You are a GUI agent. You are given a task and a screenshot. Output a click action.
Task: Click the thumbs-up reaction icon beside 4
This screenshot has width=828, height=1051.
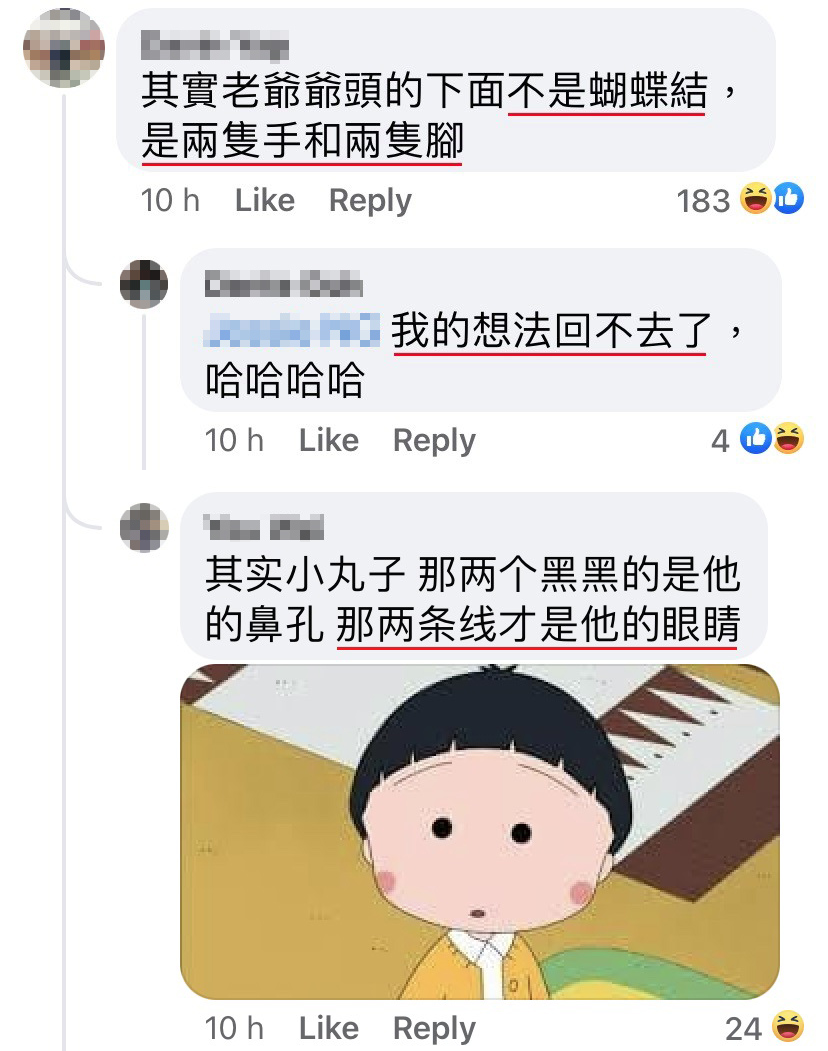pyautogui.click(x=756, y=438)
